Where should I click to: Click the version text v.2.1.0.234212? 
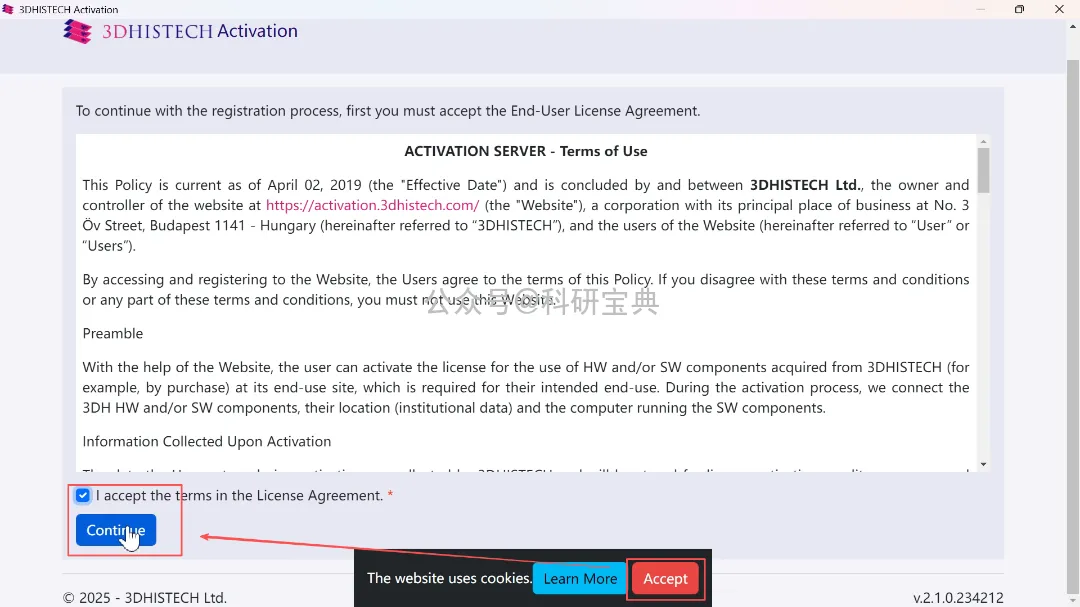tap(958, 598)
